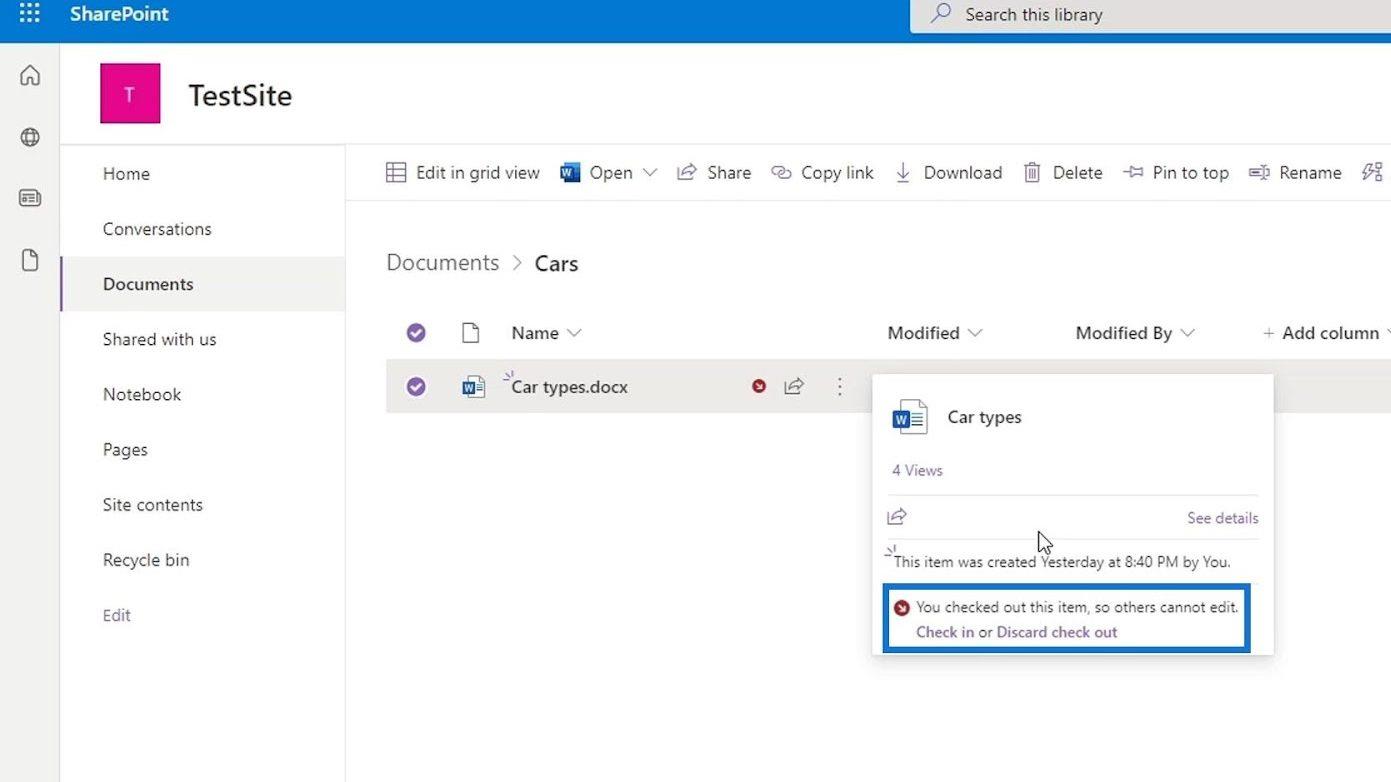Open Conversations in site navigation
Screen dimensions: 1391x782
pos(157,229)
